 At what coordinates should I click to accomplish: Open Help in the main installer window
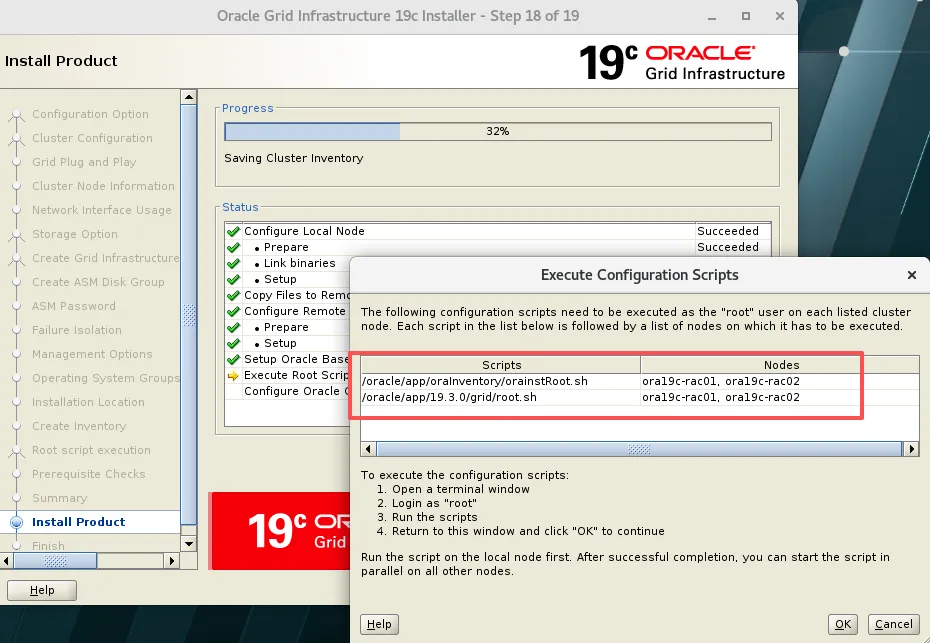click(42, 590)
